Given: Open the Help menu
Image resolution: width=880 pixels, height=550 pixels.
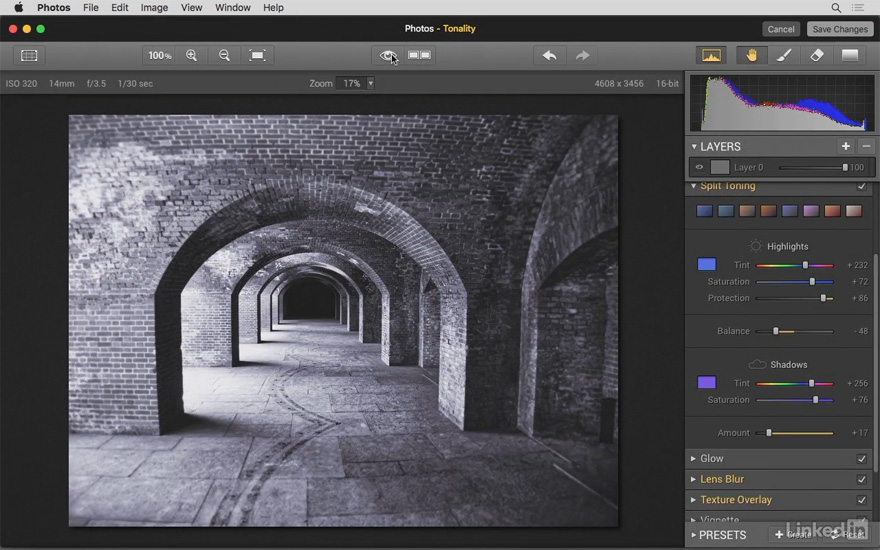Looking at the screenshot, I should (x=273, y=7).
